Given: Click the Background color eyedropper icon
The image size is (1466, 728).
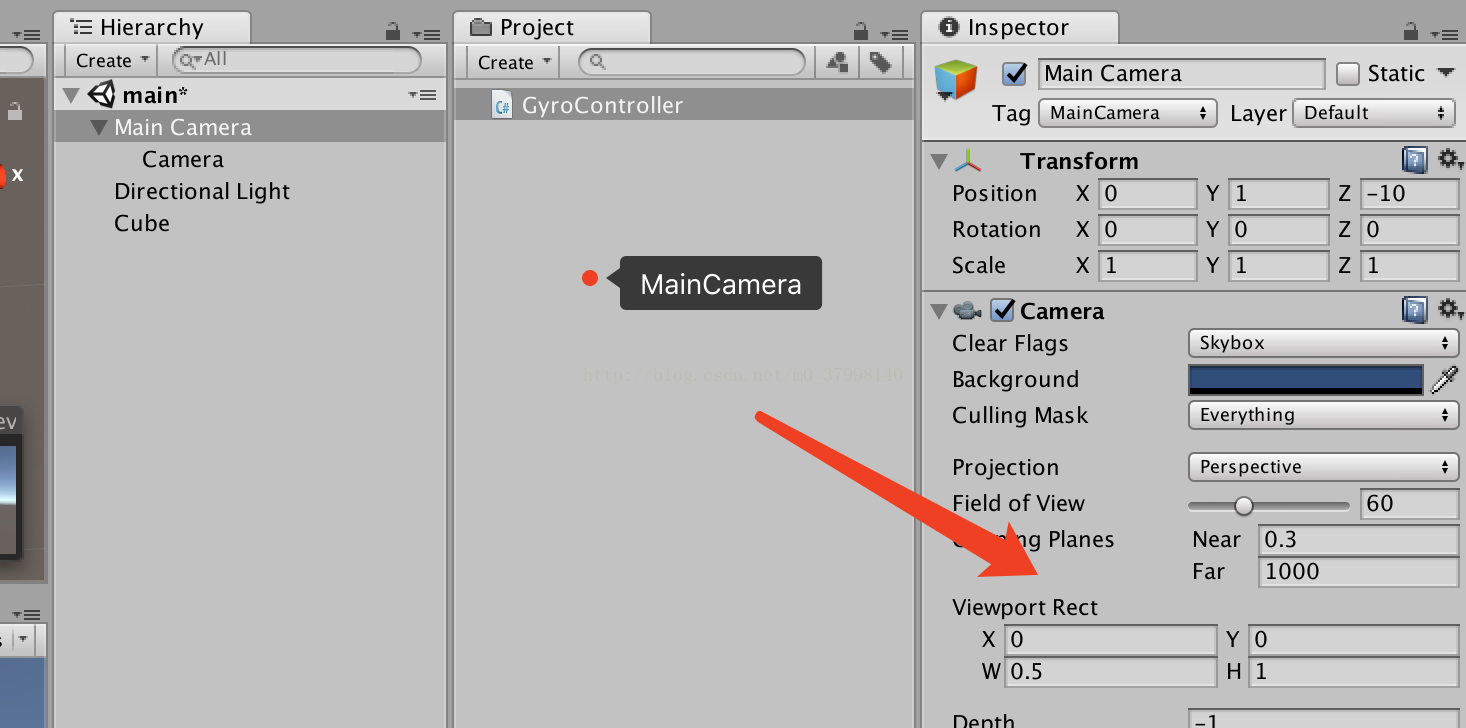Looking at the screenshot, I should pyautogui.click(x=1445, y=380).
